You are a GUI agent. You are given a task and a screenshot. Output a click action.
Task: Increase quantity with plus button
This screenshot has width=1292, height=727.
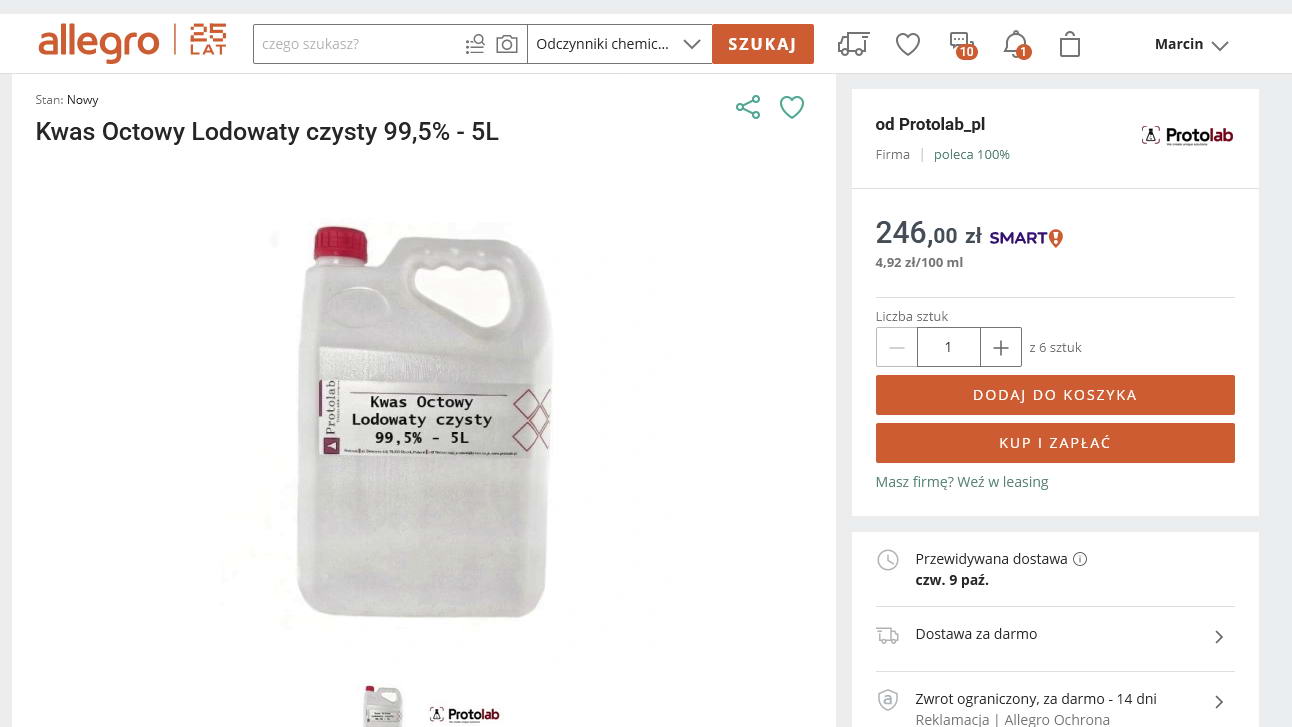pyautogui.click(x=1001, y=347)
